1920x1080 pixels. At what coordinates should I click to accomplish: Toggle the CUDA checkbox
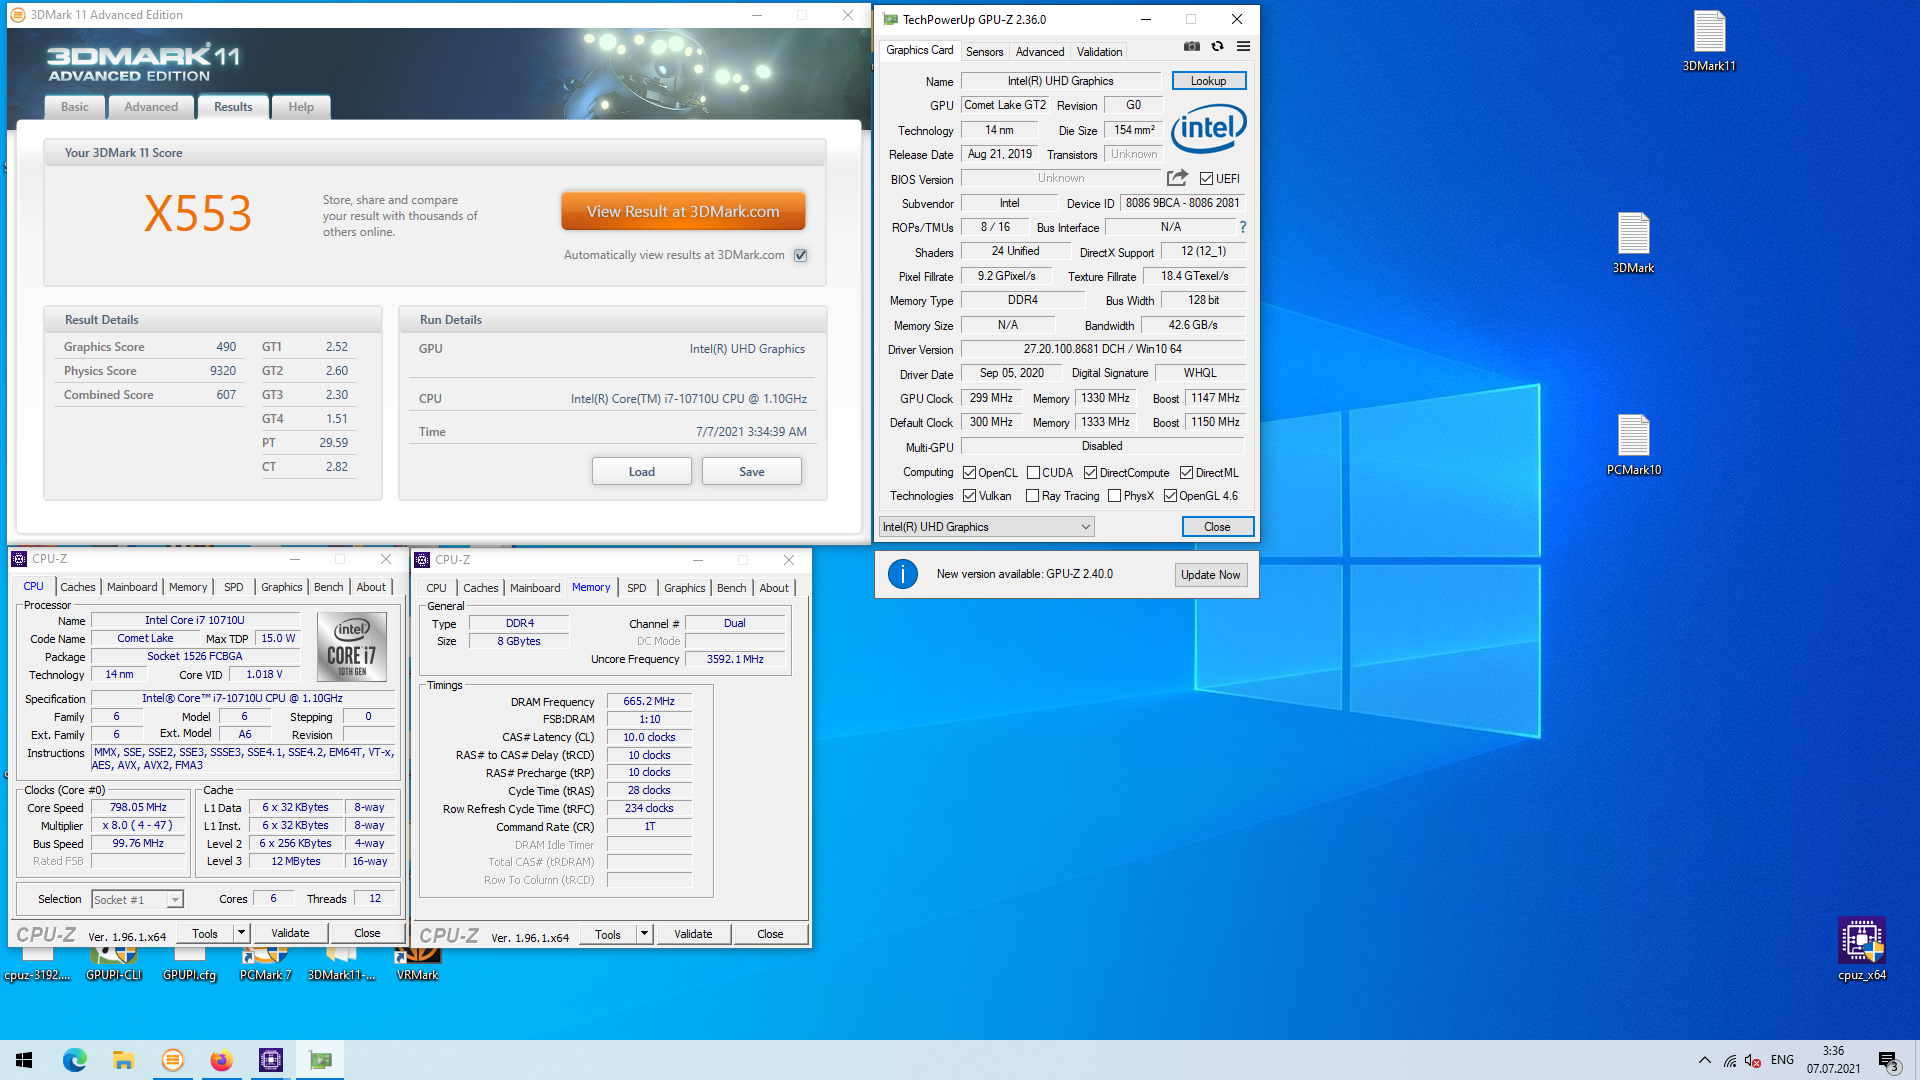pyautogui.click(x=1033, y=473)
